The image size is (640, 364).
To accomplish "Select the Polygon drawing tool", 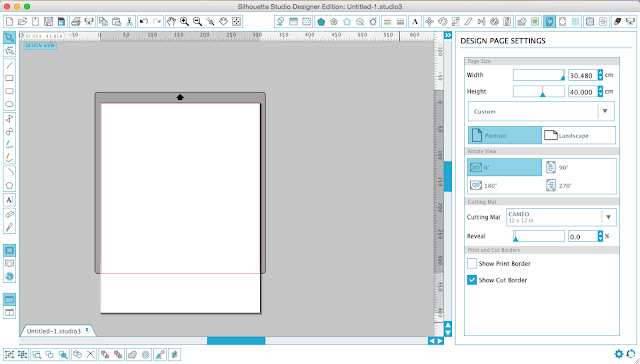I will (x=9, y=185).
